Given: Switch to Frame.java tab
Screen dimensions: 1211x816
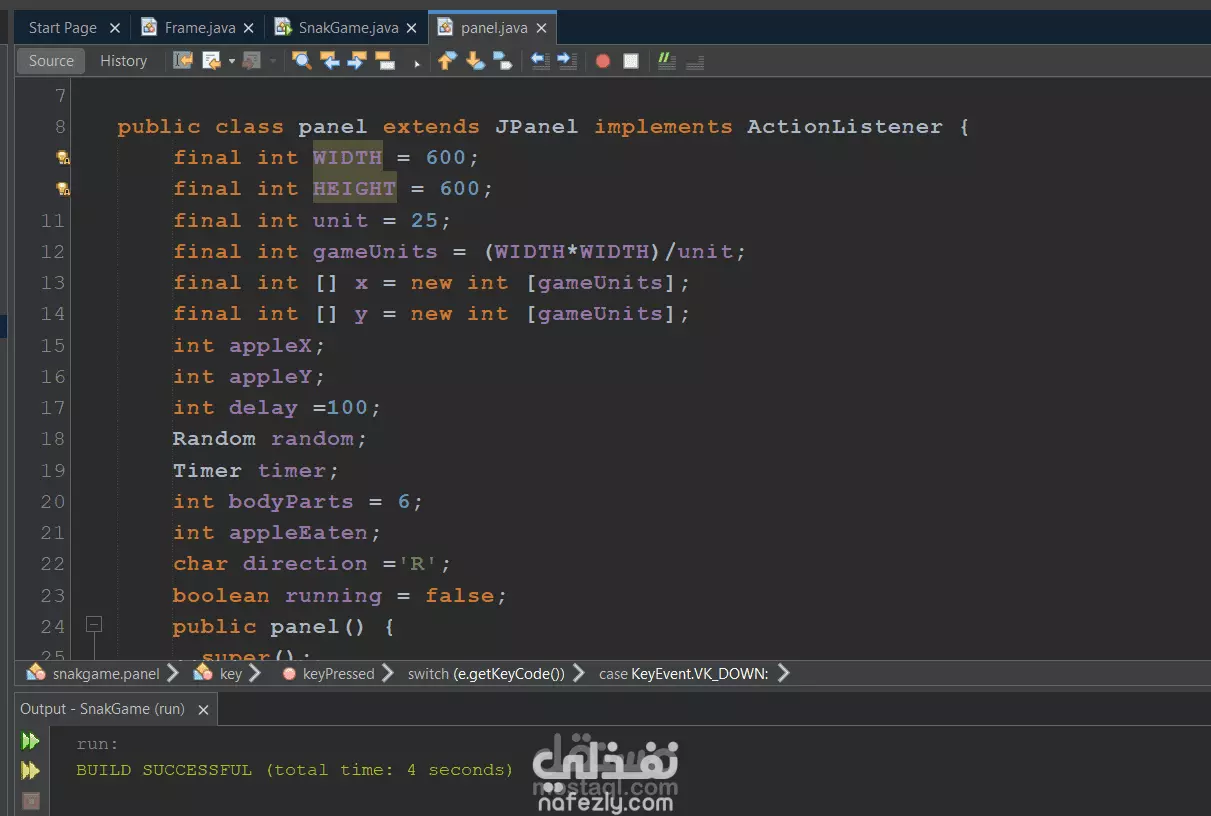Looking at the screenshot, I should tap(200, 28).
